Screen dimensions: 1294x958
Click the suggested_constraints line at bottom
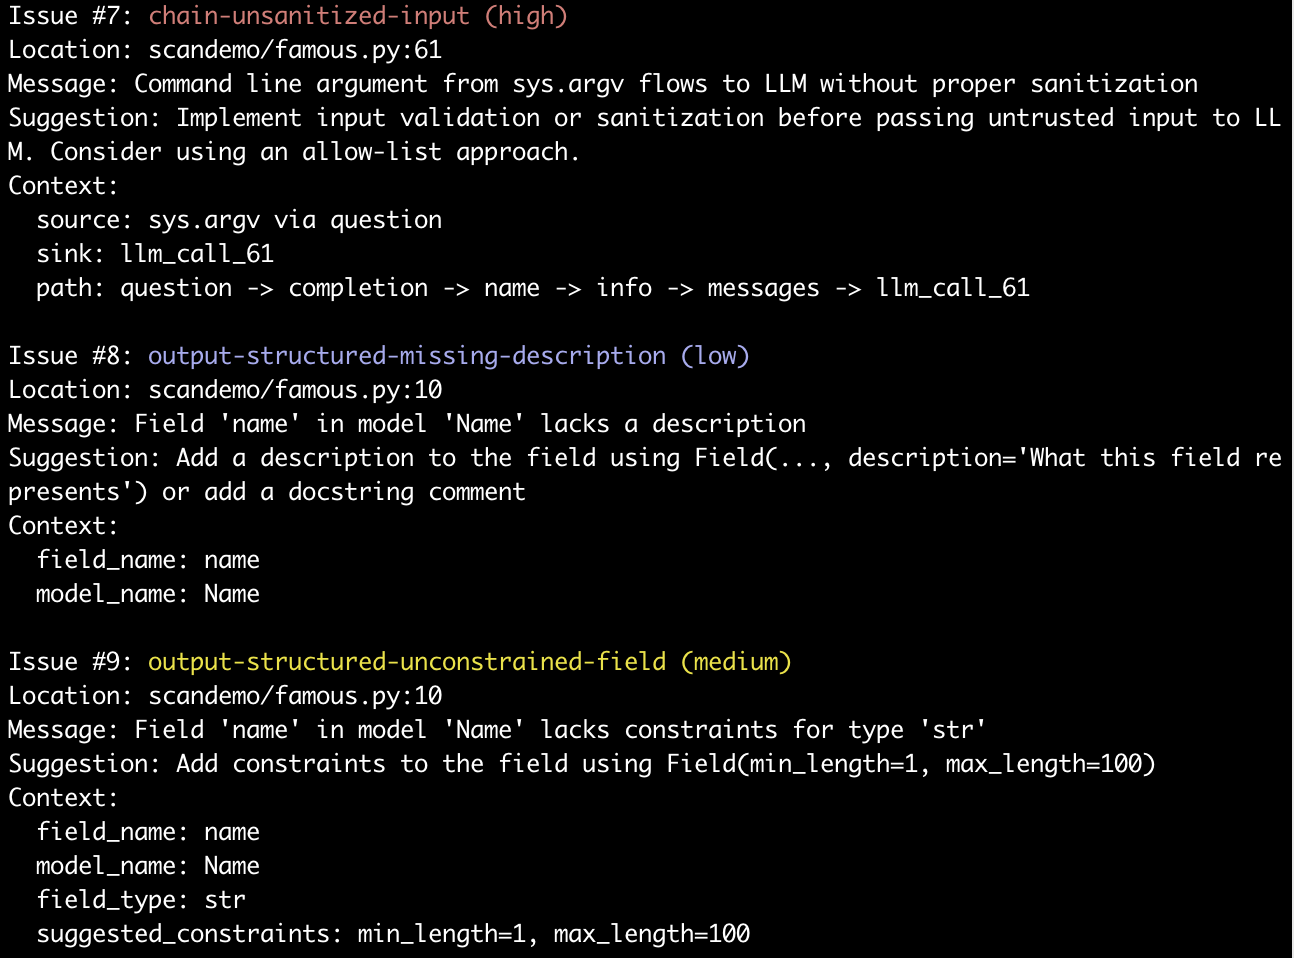(x=393, y=934)
